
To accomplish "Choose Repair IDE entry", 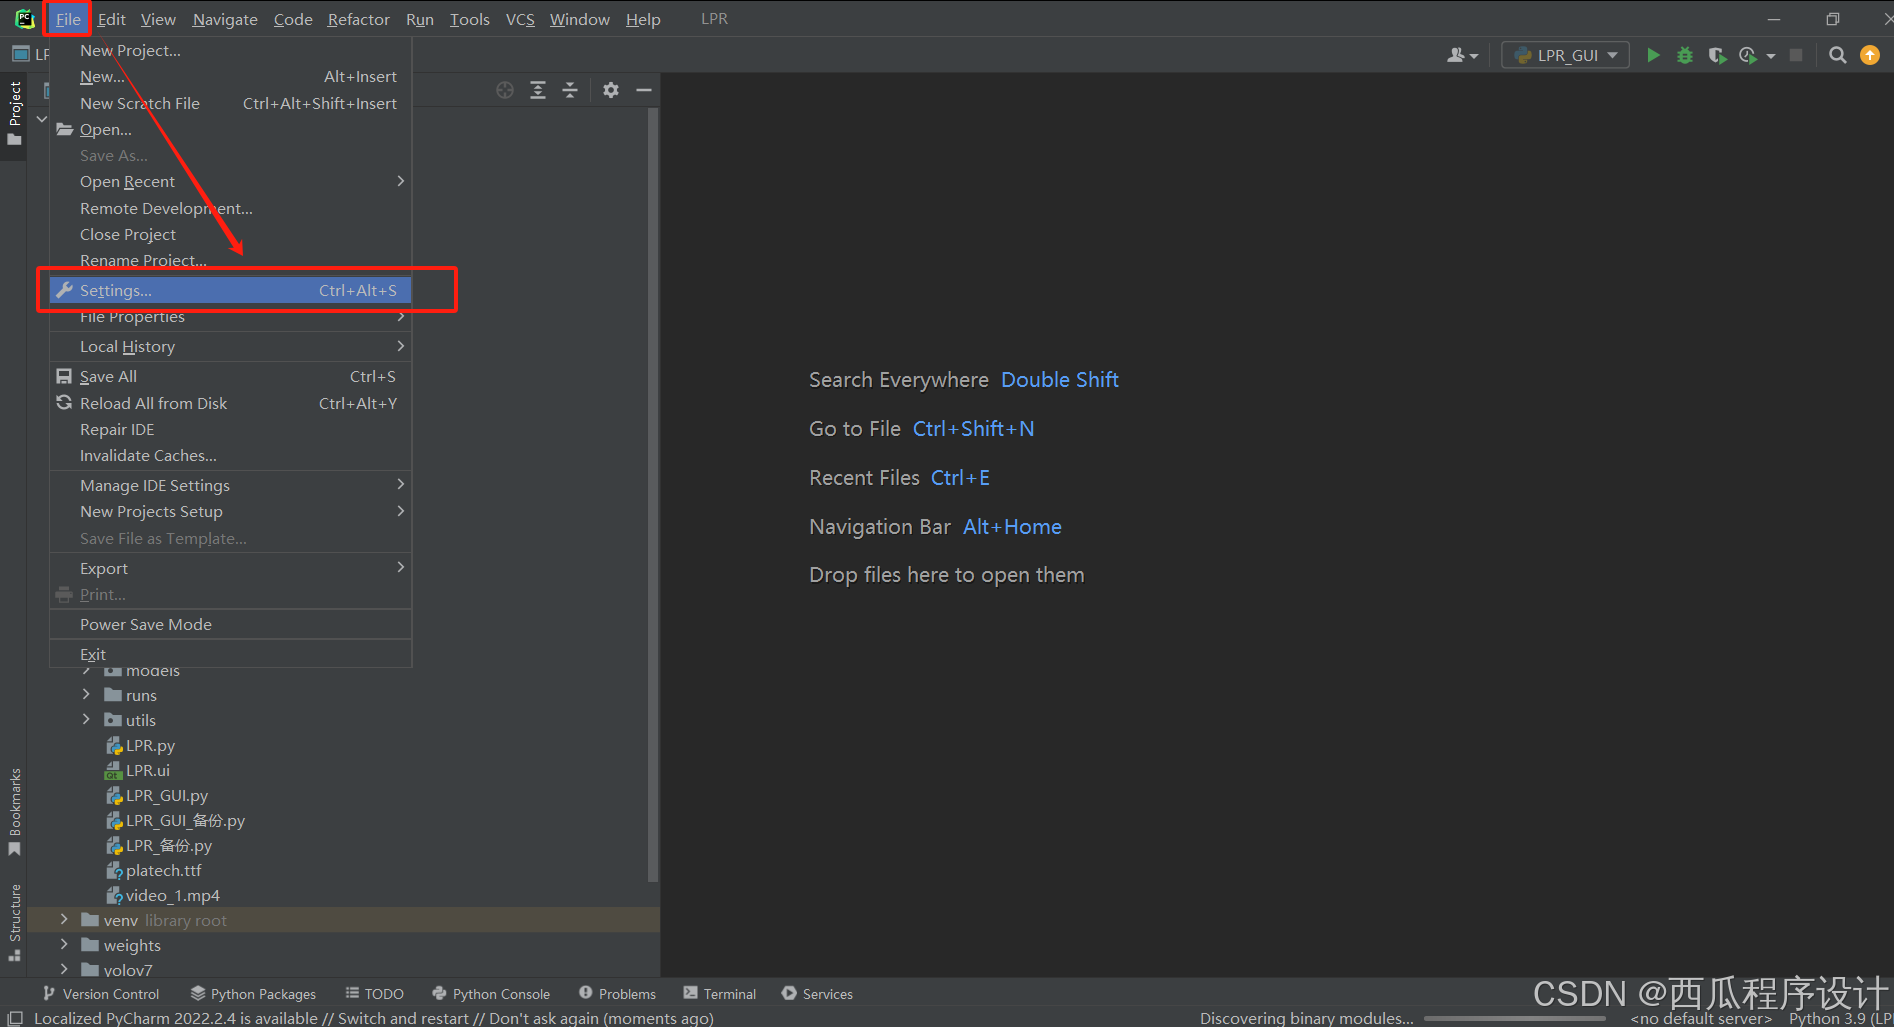I will coord(231,429).
